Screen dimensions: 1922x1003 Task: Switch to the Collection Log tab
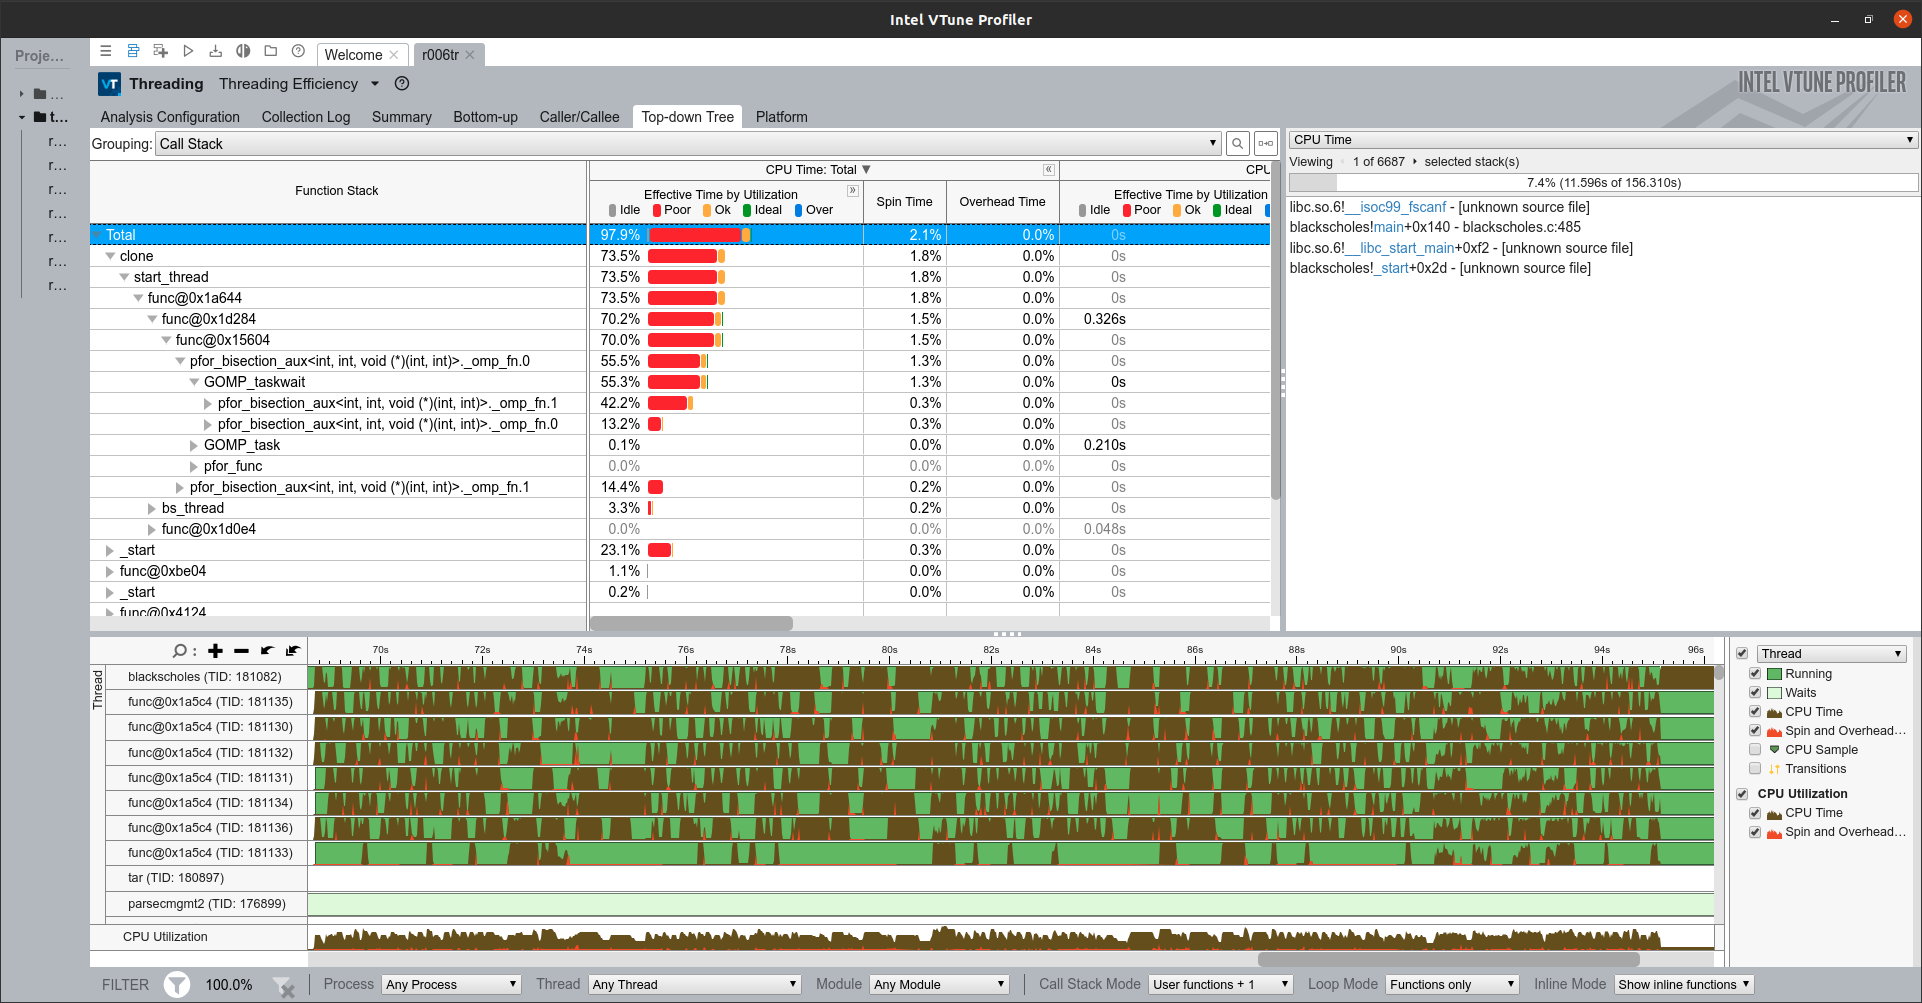click(x=306, y=117)
